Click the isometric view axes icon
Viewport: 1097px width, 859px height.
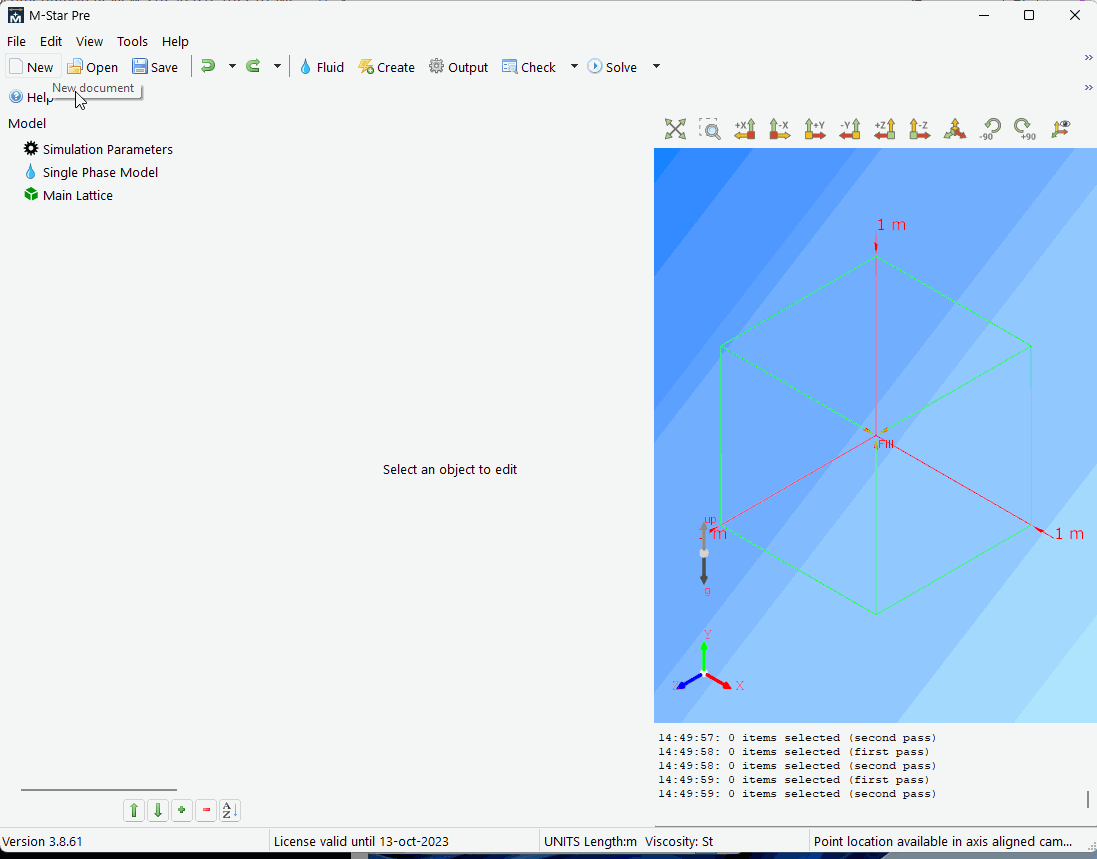click(955, 129)
